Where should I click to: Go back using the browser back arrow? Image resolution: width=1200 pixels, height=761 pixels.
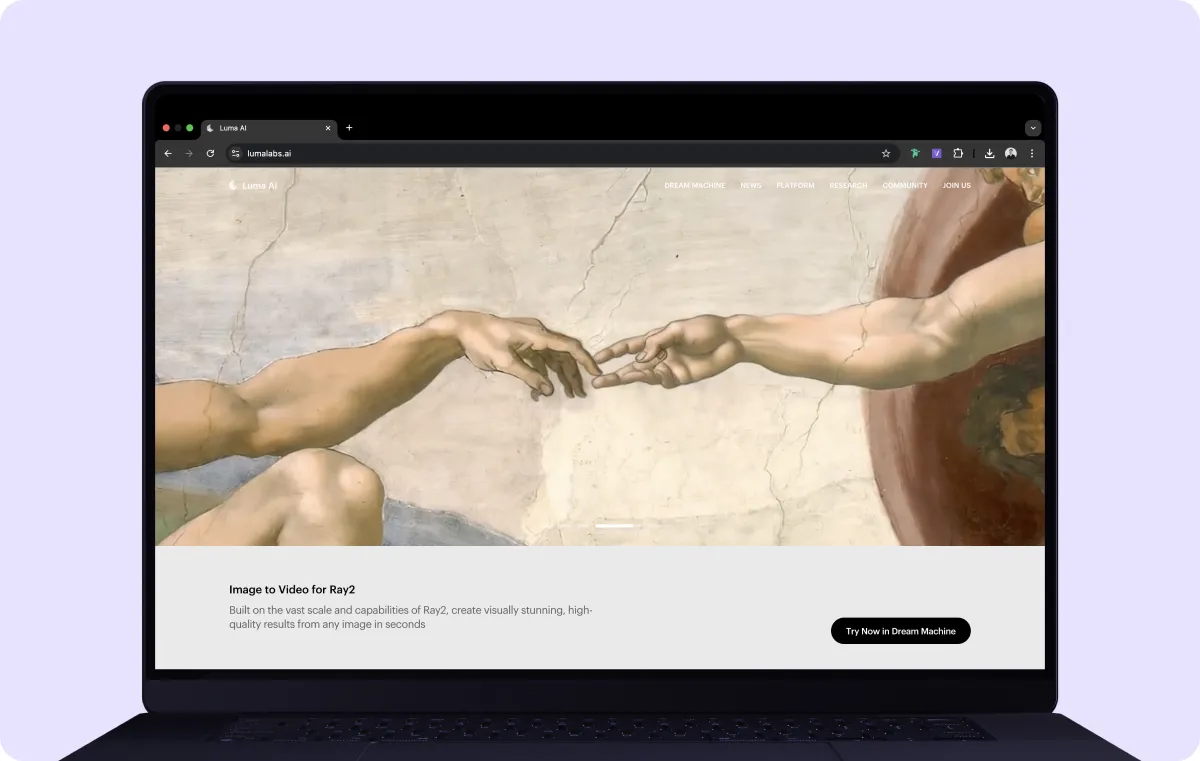point(168,153)
